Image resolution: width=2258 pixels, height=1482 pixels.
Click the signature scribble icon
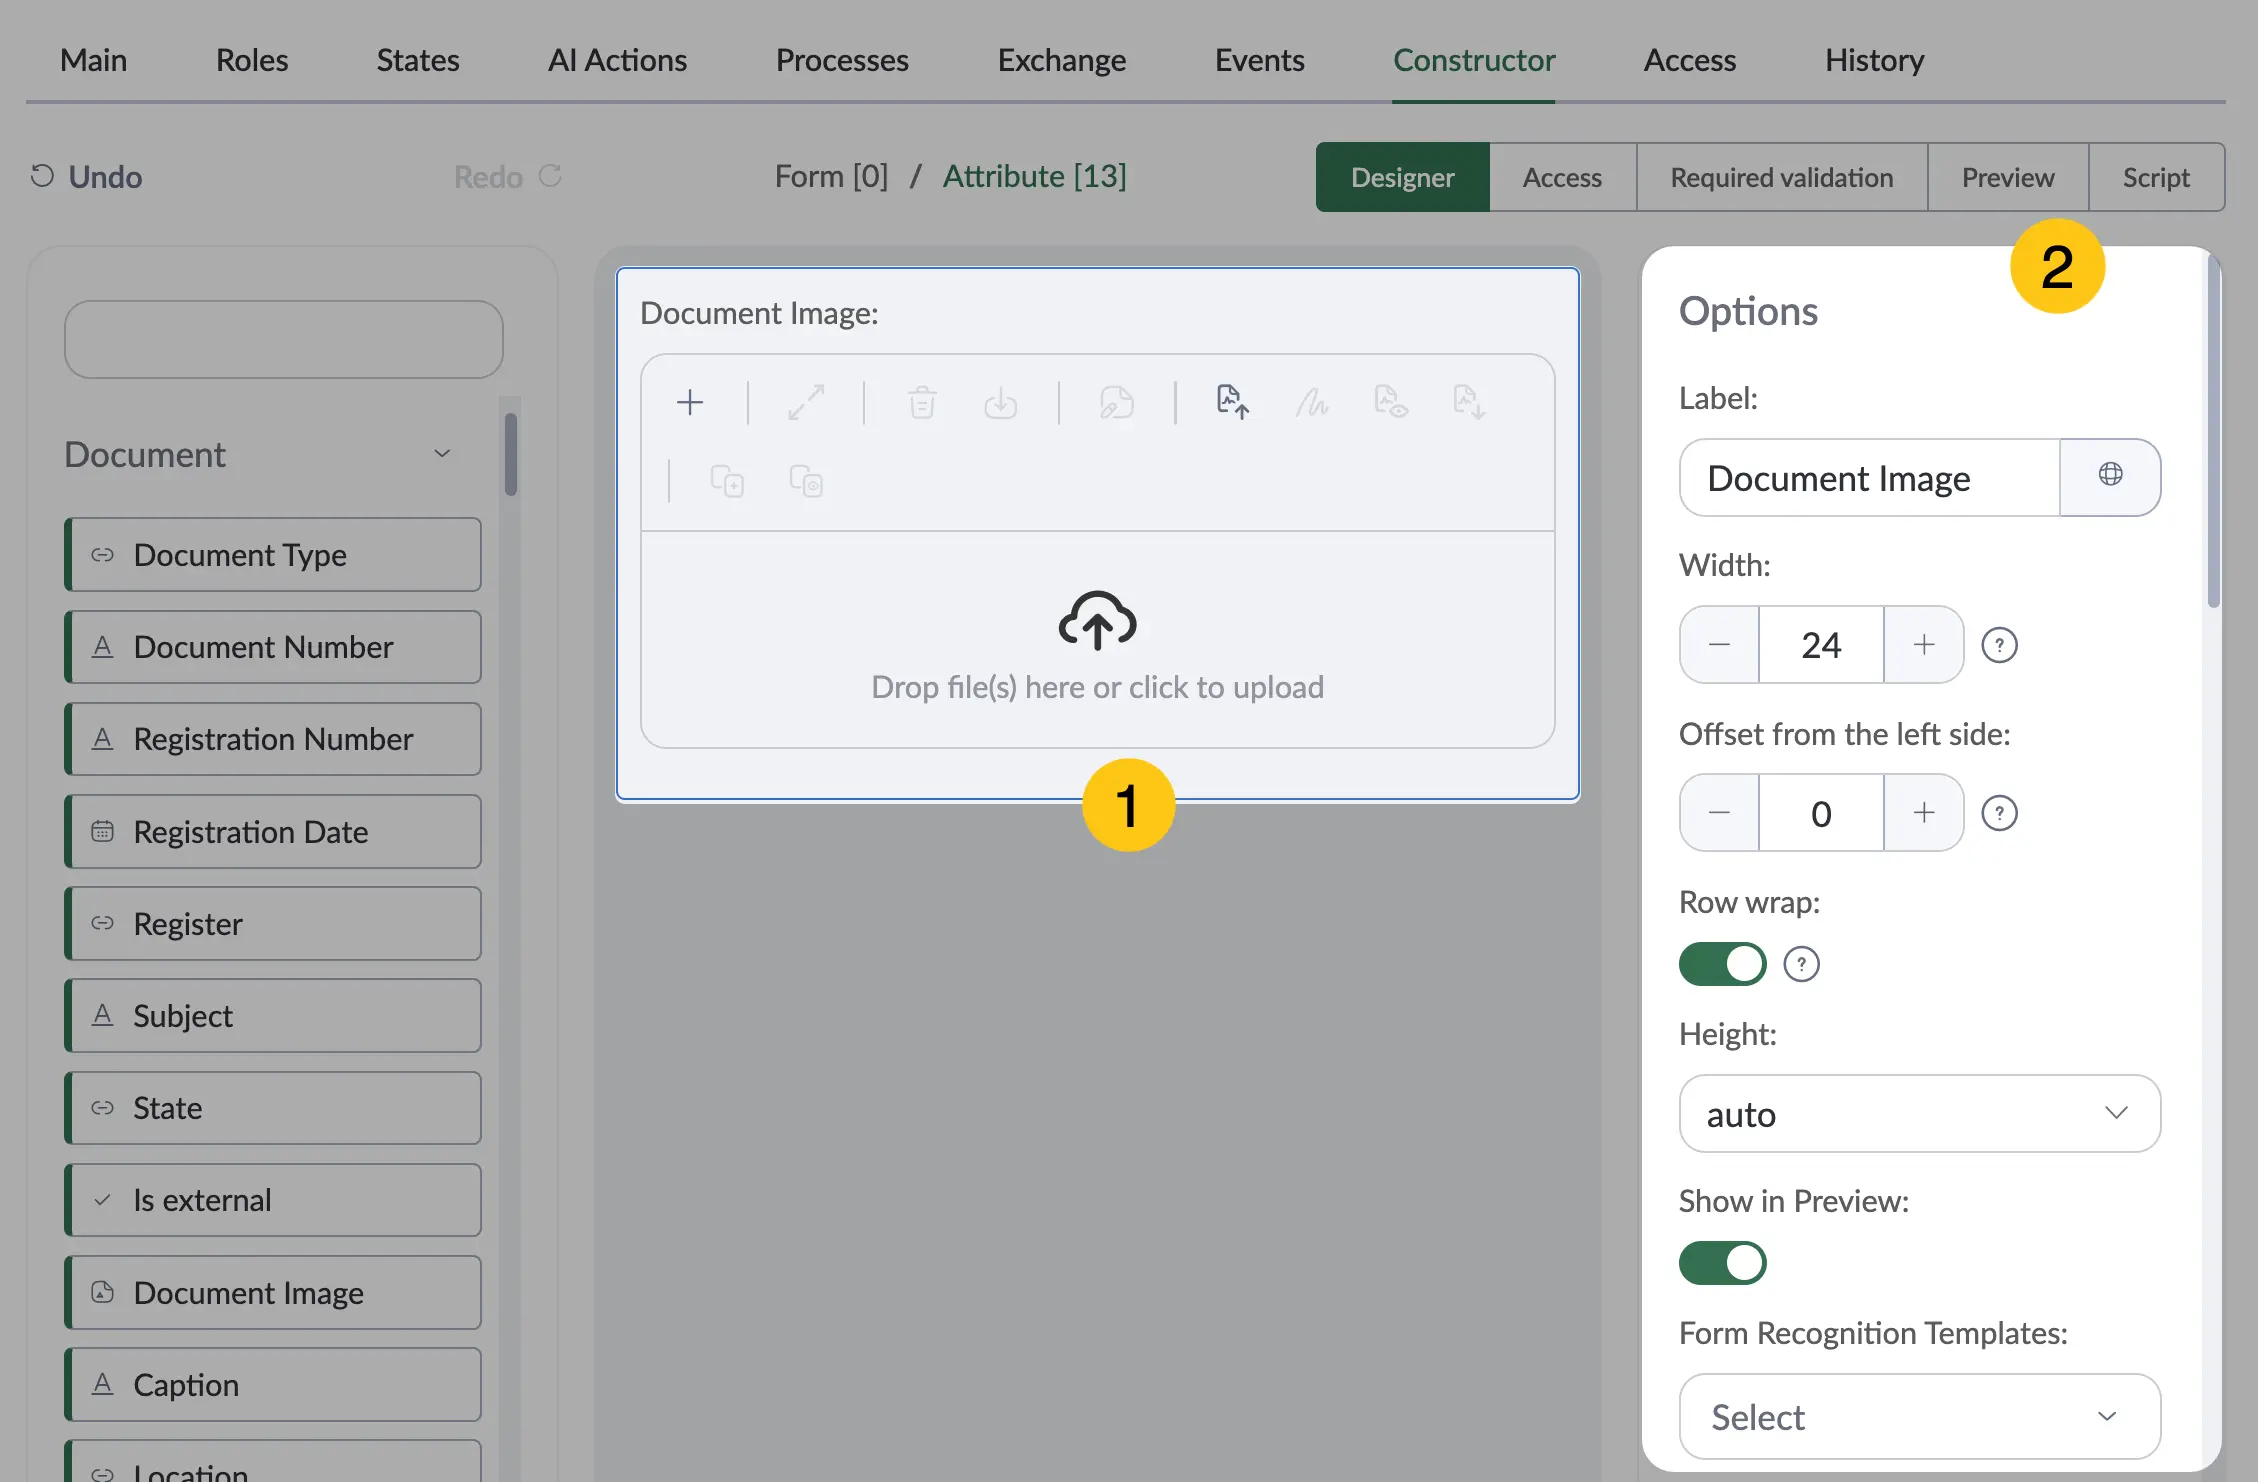click(1312, 403)
